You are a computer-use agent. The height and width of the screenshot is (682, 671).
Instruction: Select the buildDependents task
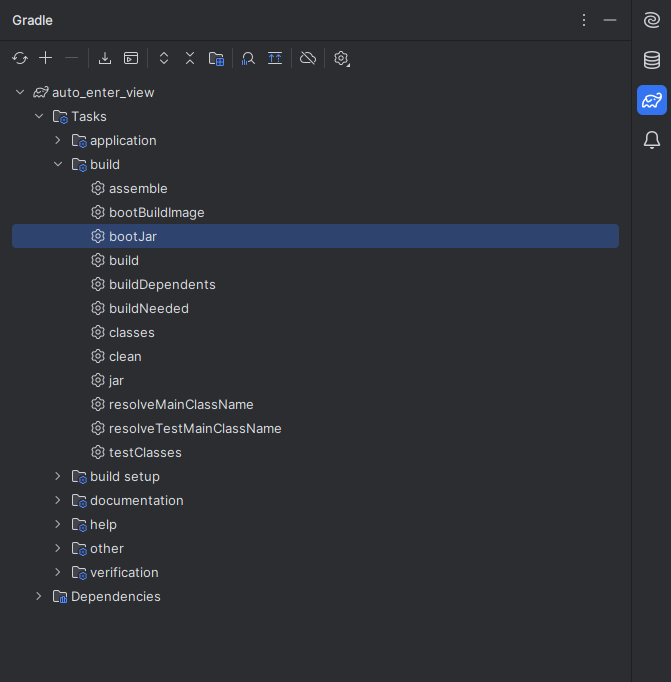(x=315, y=284)
